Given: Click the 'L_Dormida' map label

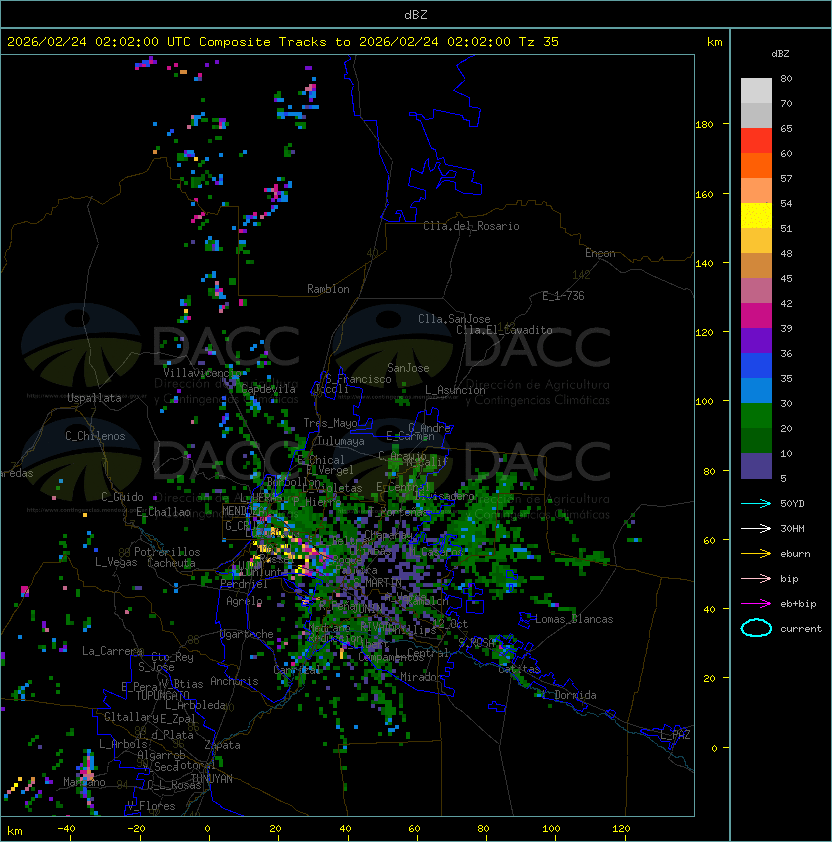Looking at the screenshot, I should point(569,695).
